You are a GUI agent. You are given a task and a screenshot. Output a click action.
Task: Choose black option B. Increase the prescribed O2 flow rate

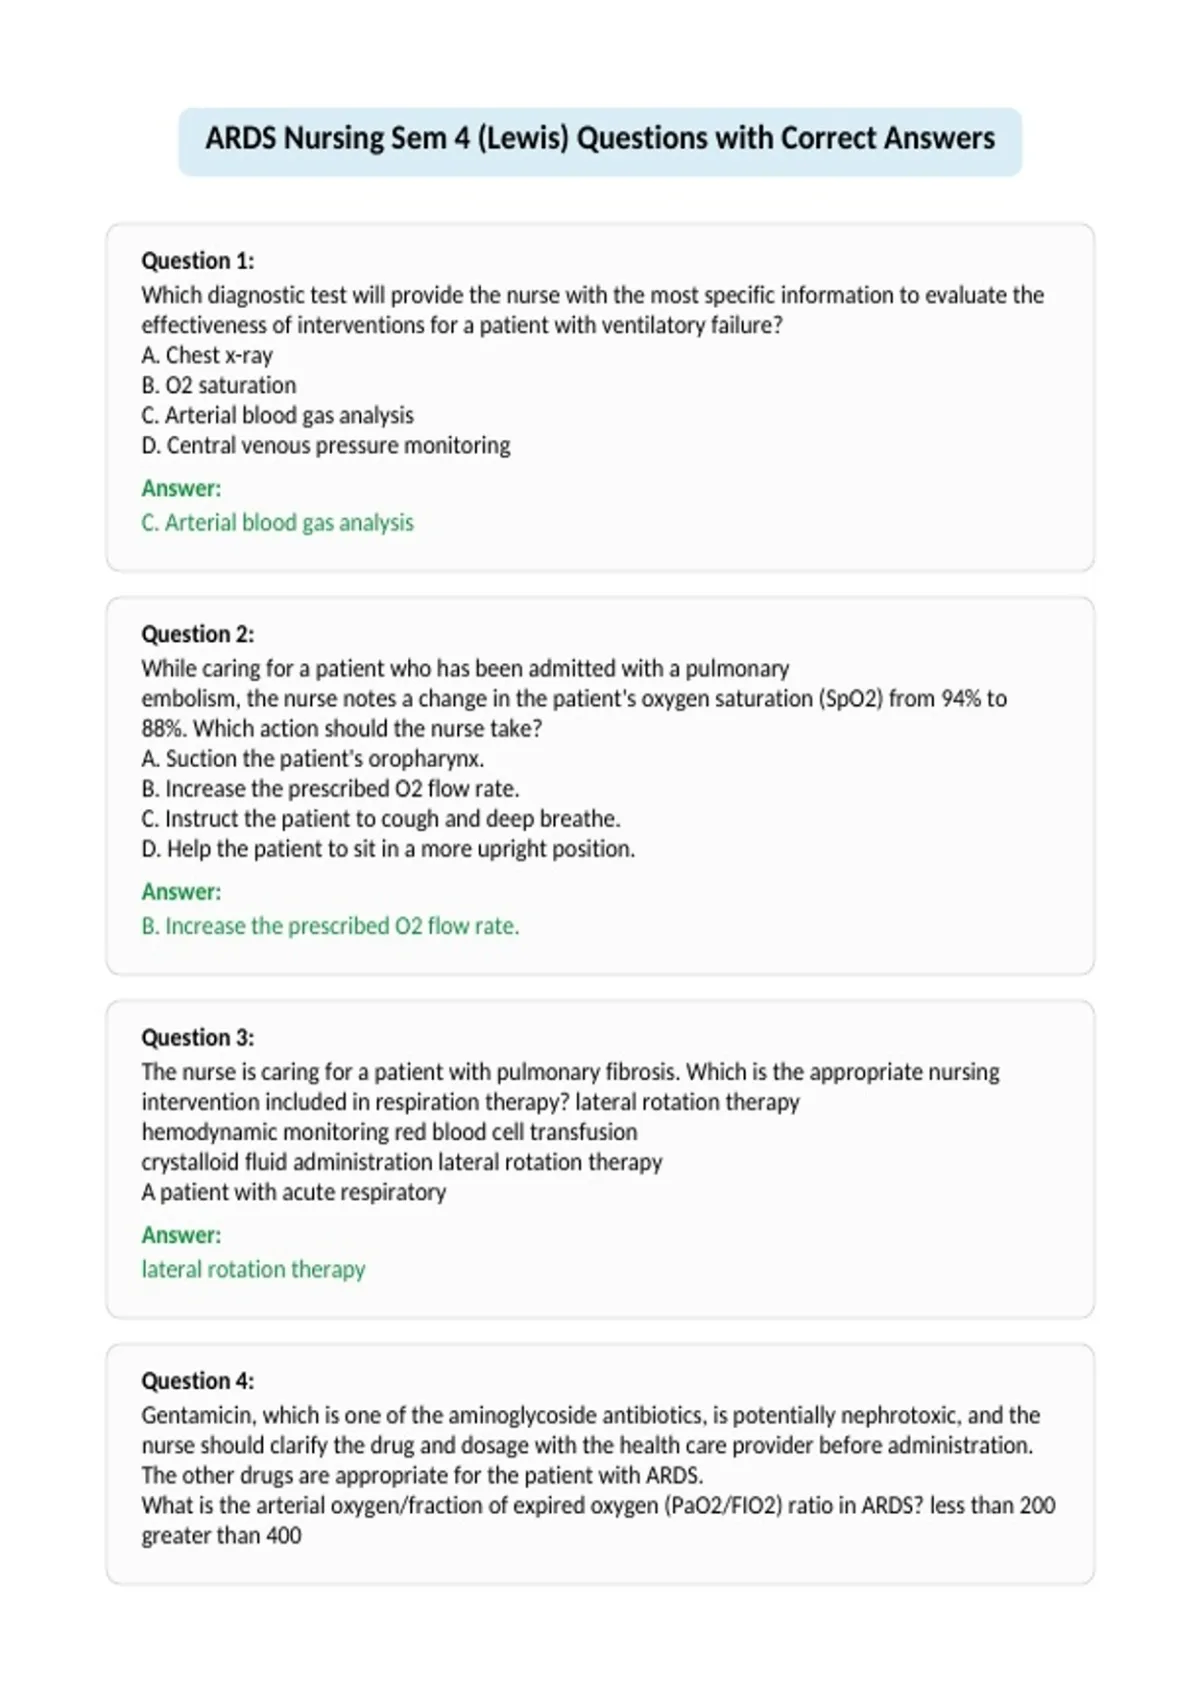click(x=331, y=788)
